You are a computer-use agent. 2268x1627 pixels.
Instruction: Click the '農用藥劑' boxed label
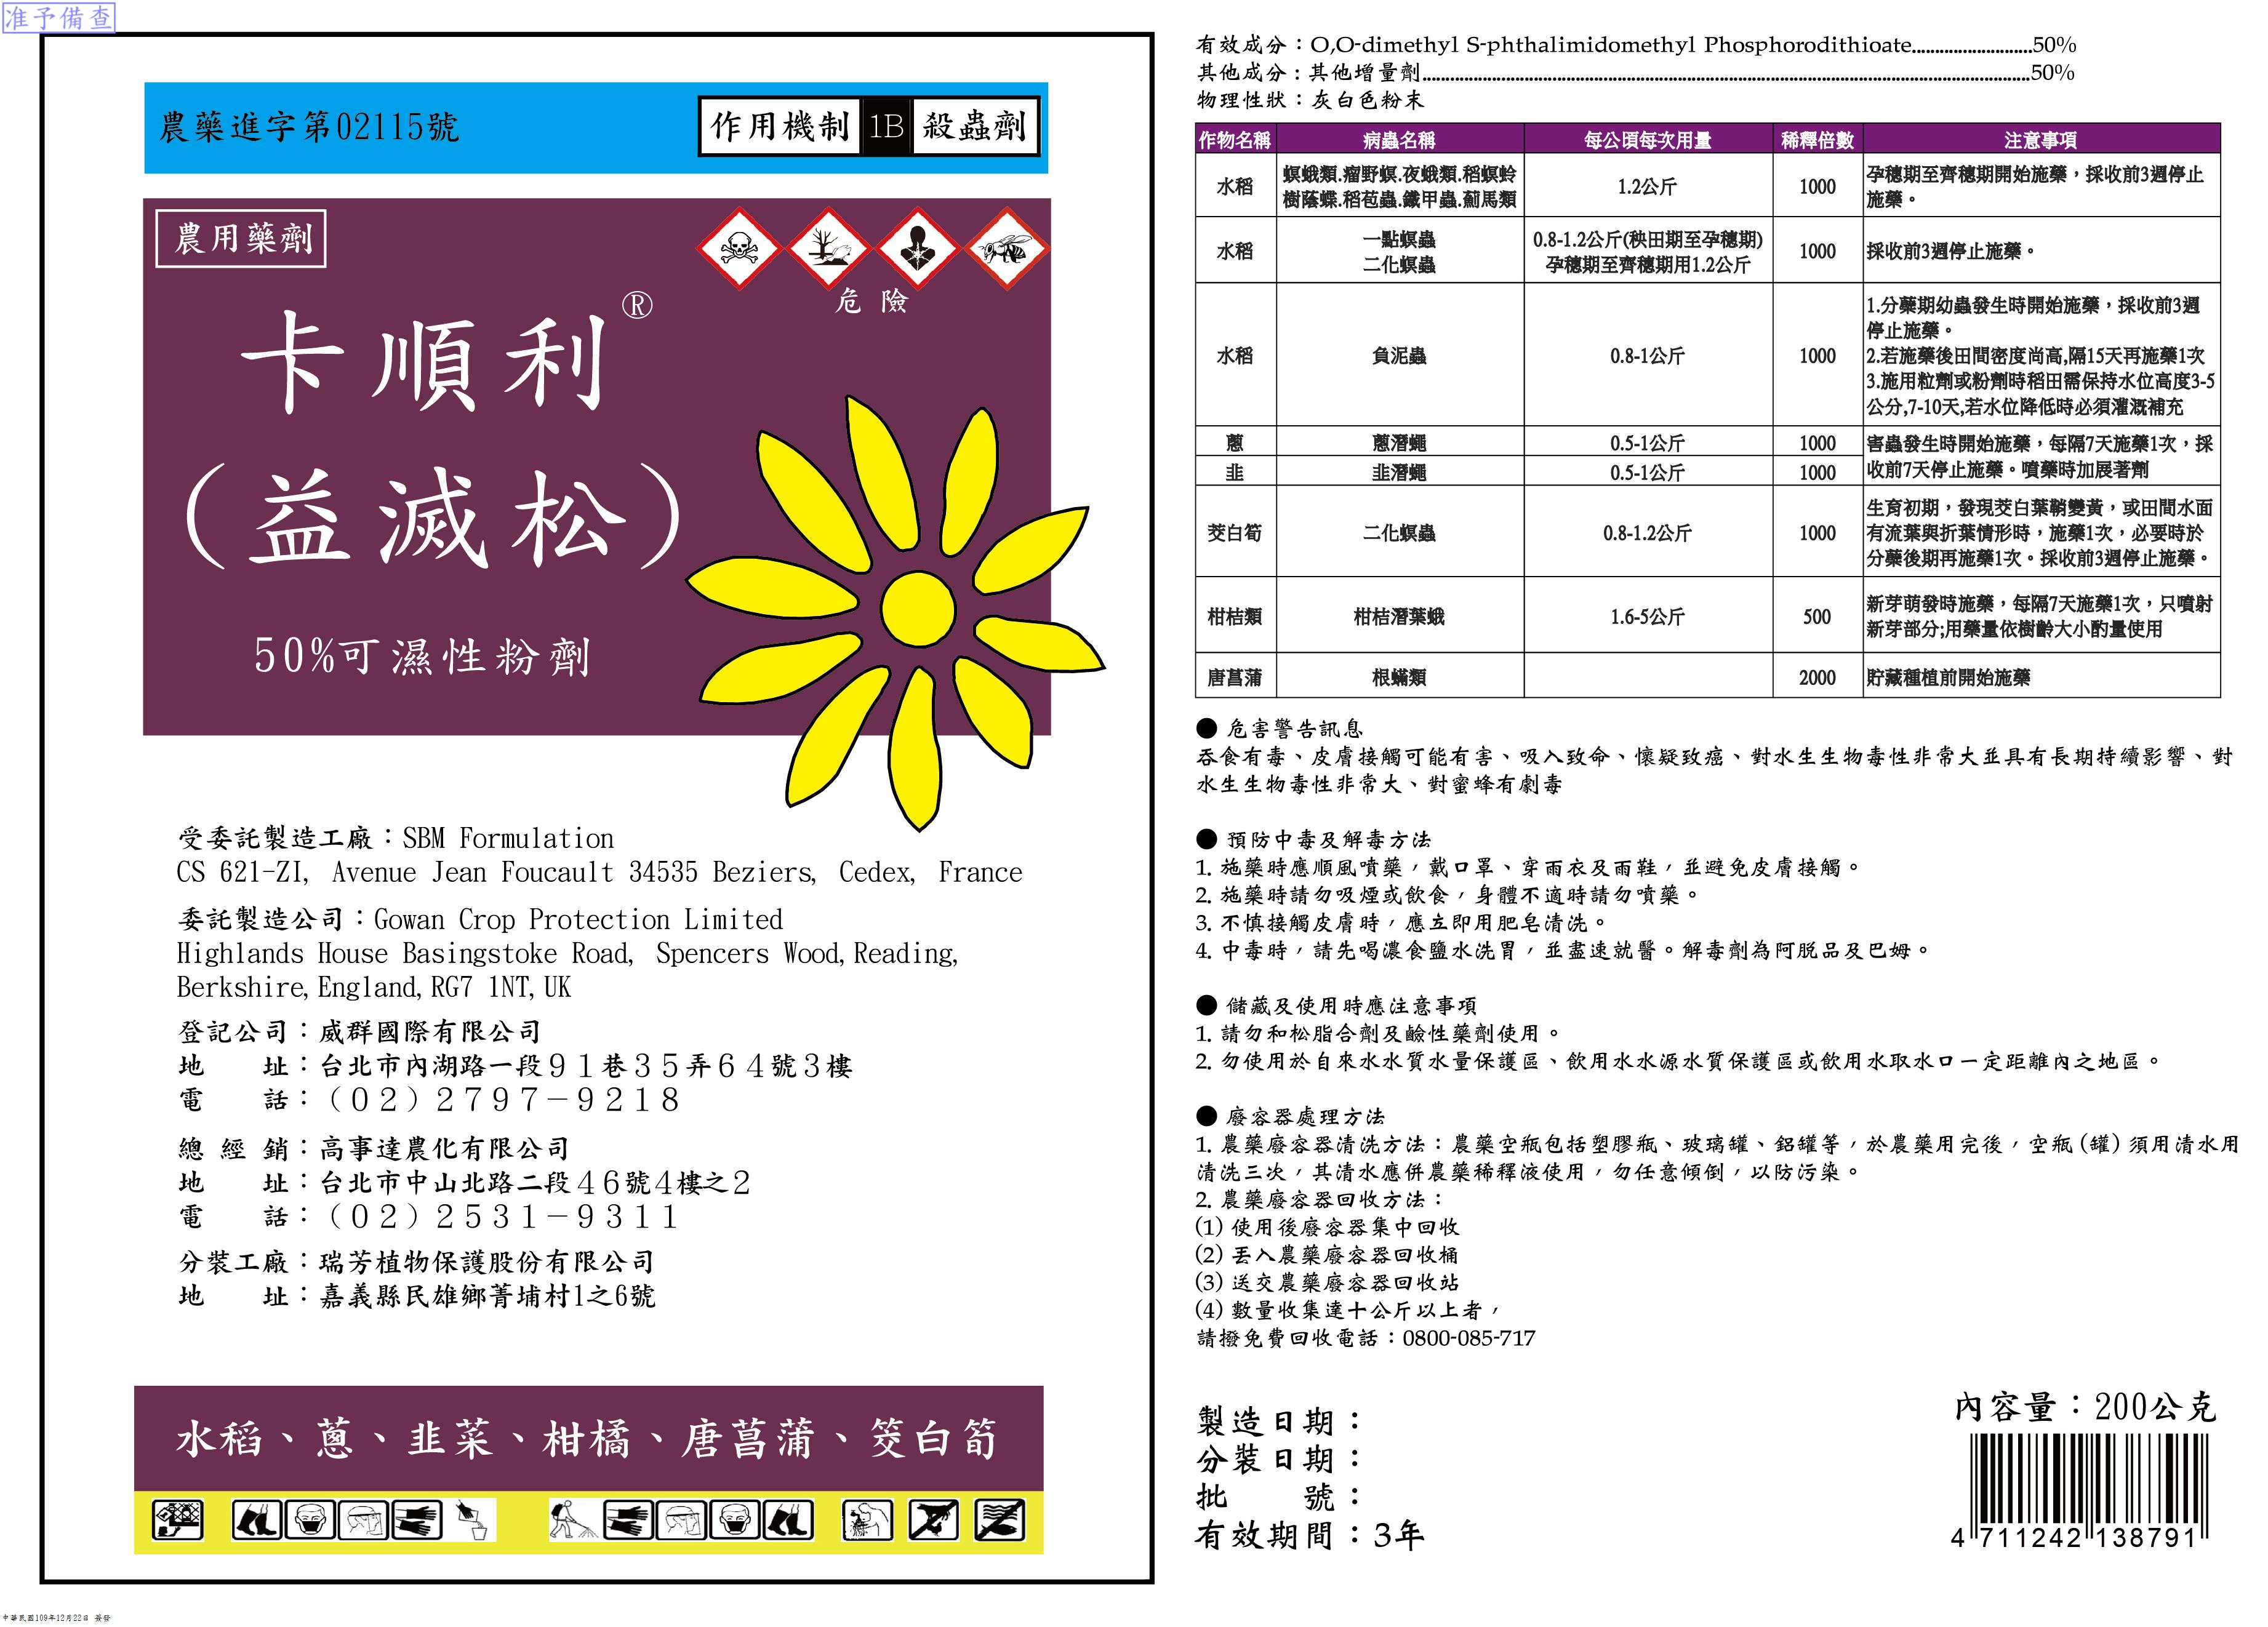(x=241, y=239)
